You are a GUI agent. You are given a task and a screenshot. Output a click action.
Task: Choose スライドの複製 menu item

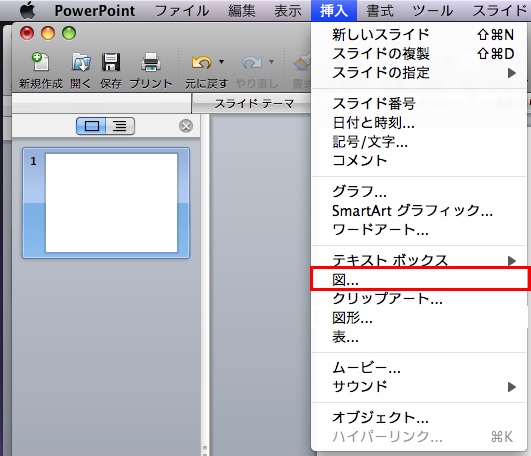pos(419,53)
